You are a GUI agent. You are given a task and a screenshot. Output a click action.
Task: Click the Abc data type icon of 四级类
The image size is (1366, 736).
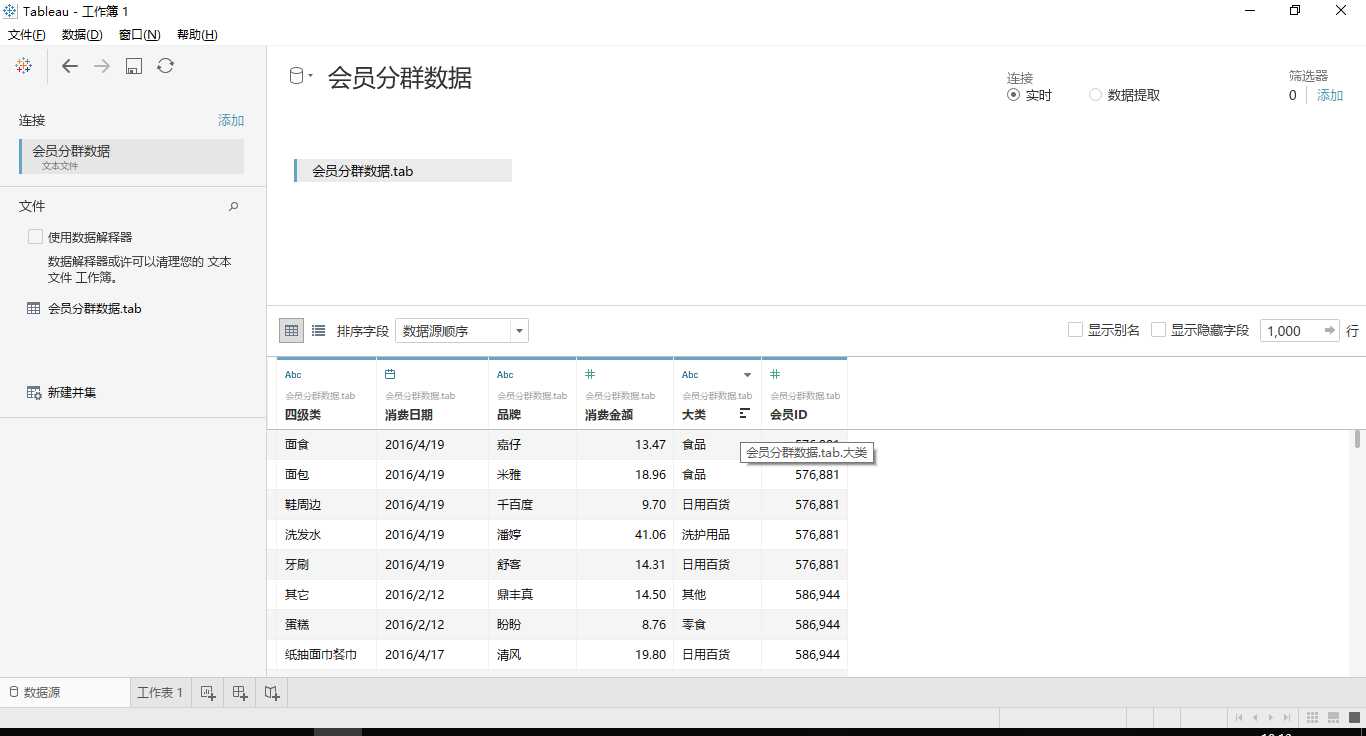click(x=293, y=375)
